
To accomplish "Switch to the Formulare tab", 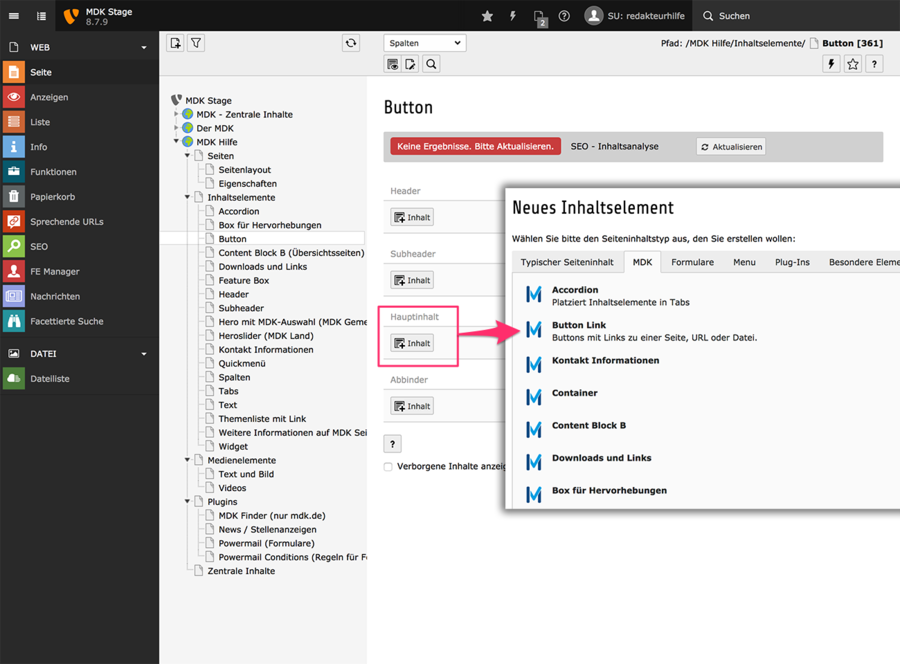I will tap(692, 262).
